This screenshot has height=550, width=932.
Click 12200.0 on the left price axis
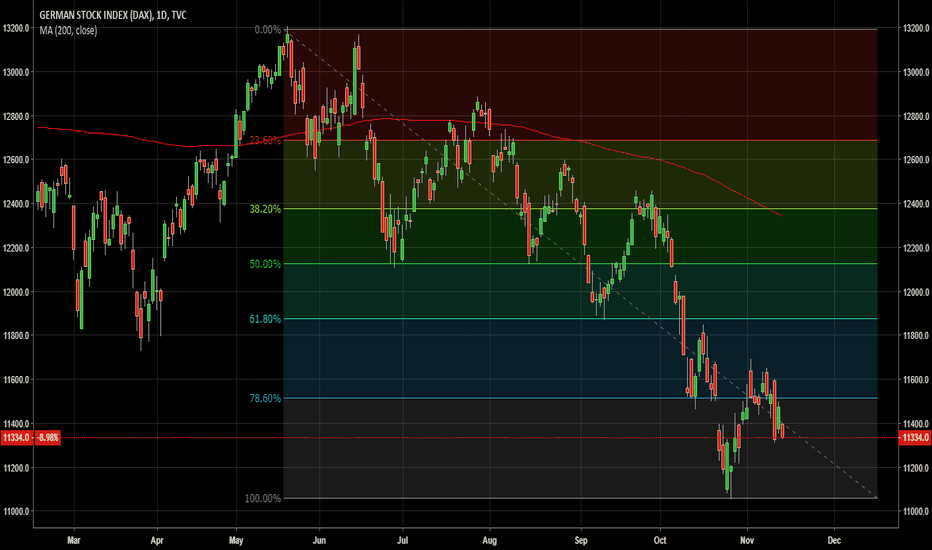coord(16,248)
